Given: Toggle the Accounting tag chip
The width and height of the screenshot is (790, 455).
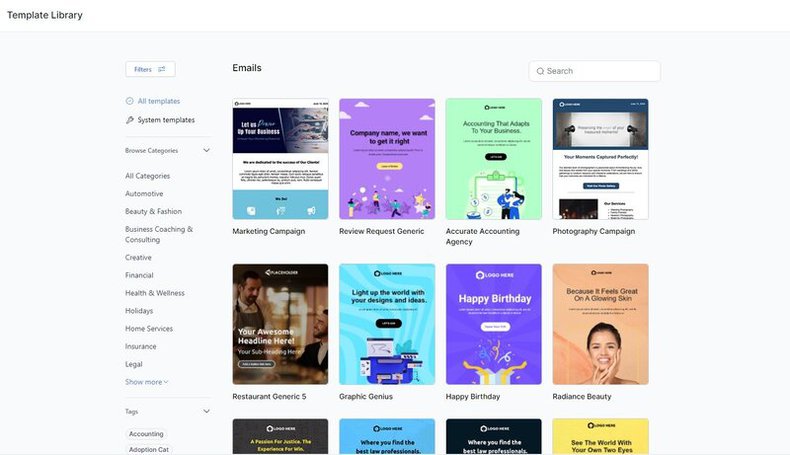Looking at the screenshot, I should click(x=146, y=434).
